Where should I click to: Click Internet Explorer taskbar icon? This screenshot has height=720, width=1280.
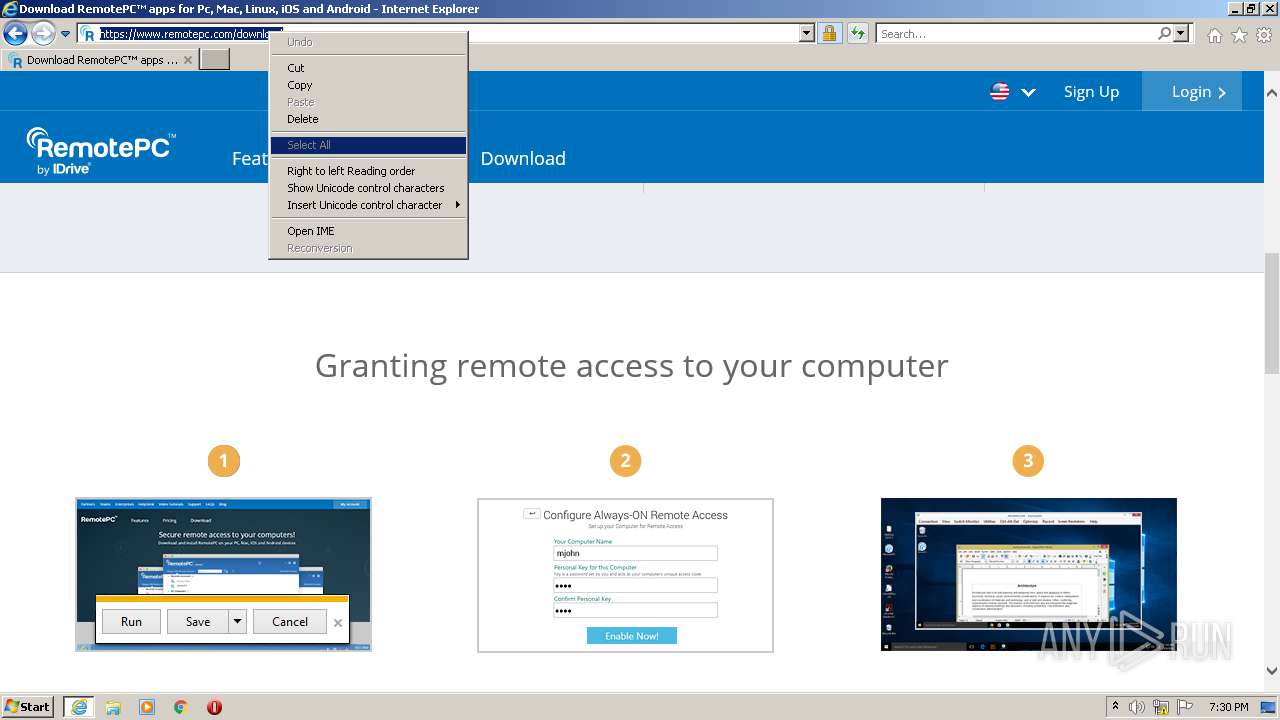tap(79, 707)
